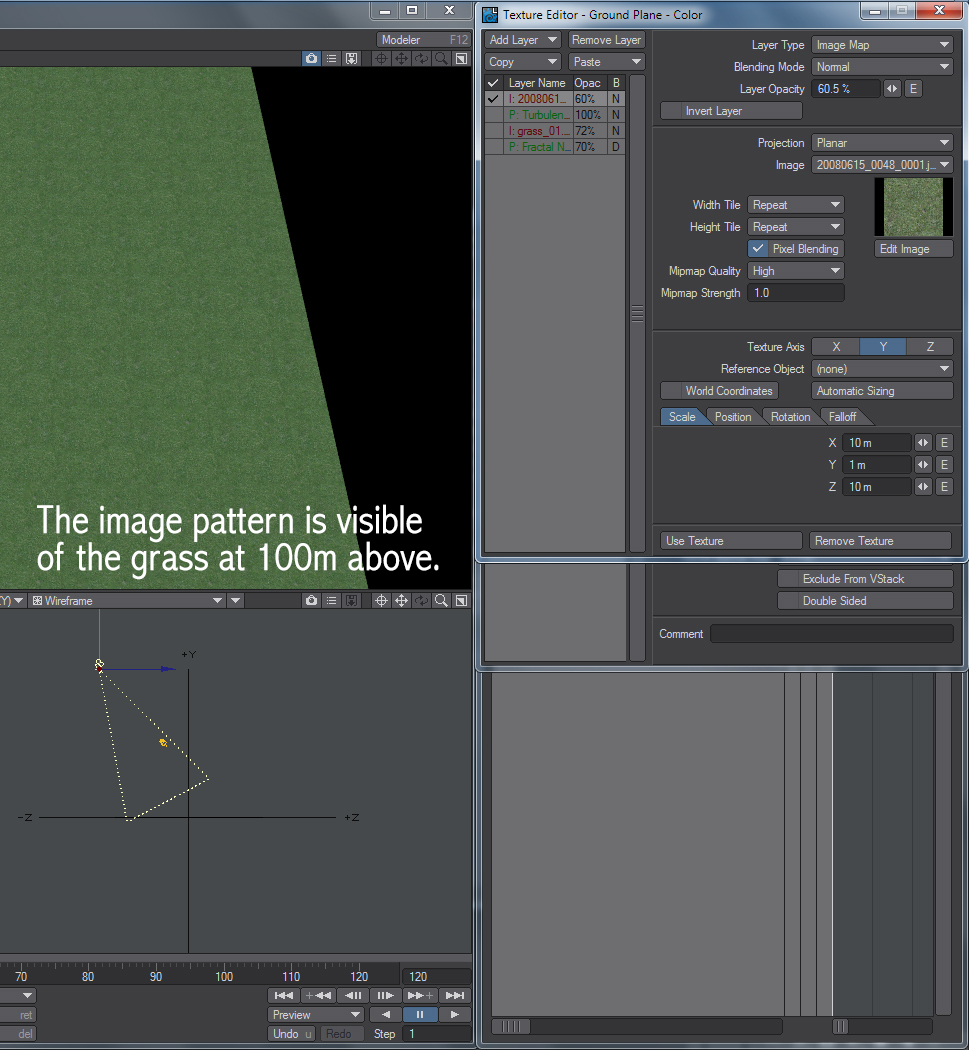Click list options icon in Wireframe viewport toolbar
The image size is (969, 1050).
(x=331, y=601)
